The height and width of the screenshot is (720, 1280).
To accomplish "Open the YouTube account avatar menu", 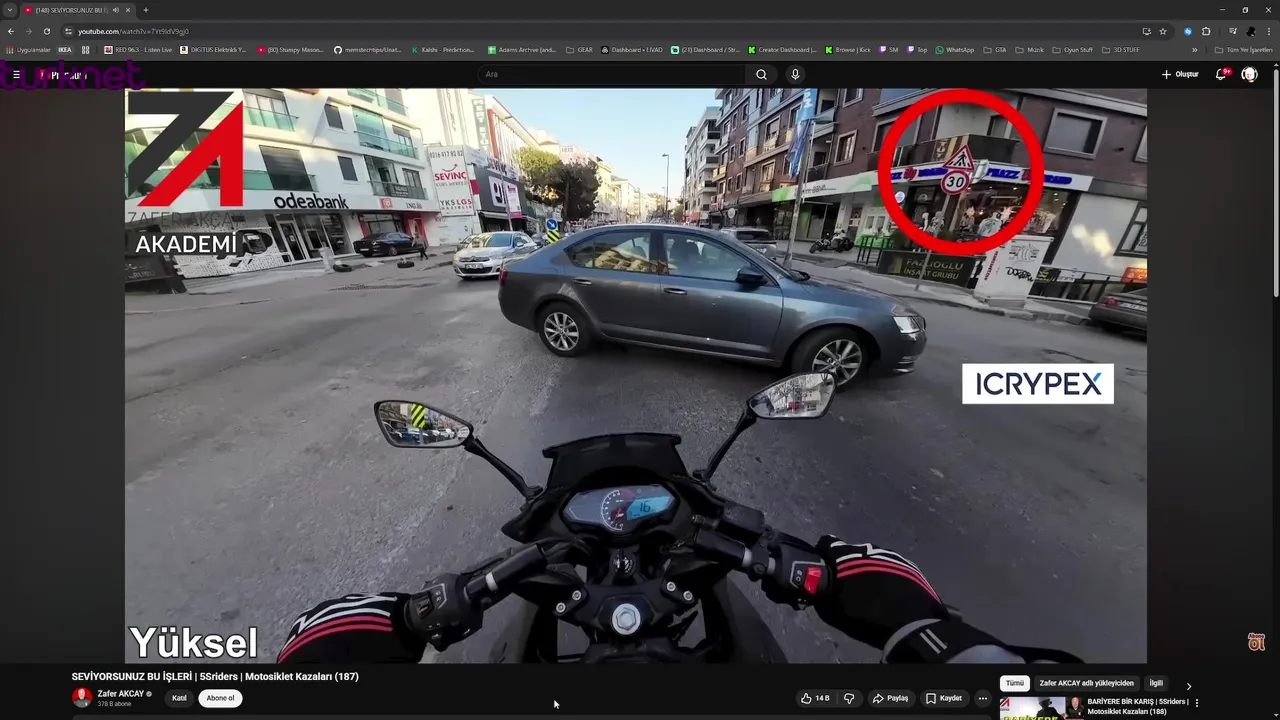I will pos(1249,74).
